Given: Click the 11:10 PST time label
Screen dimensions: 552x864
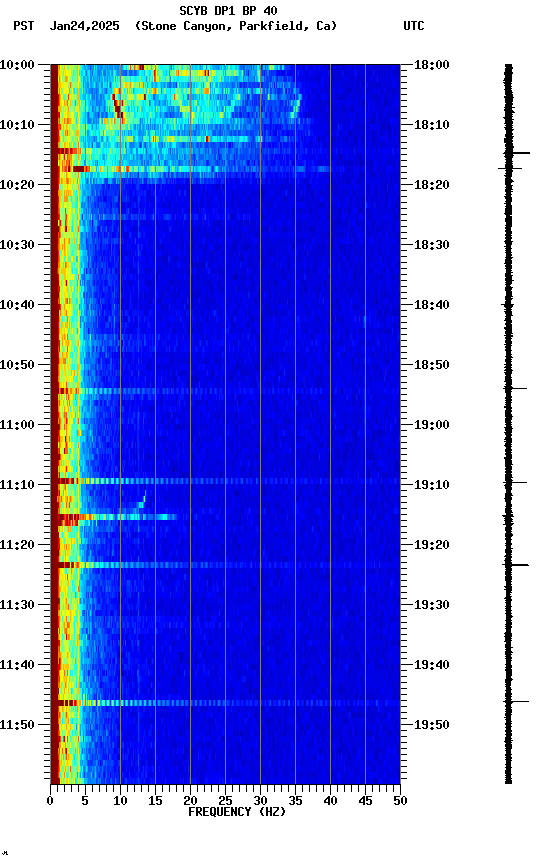Looking at the screenshot, I should [x=17, y=485].
